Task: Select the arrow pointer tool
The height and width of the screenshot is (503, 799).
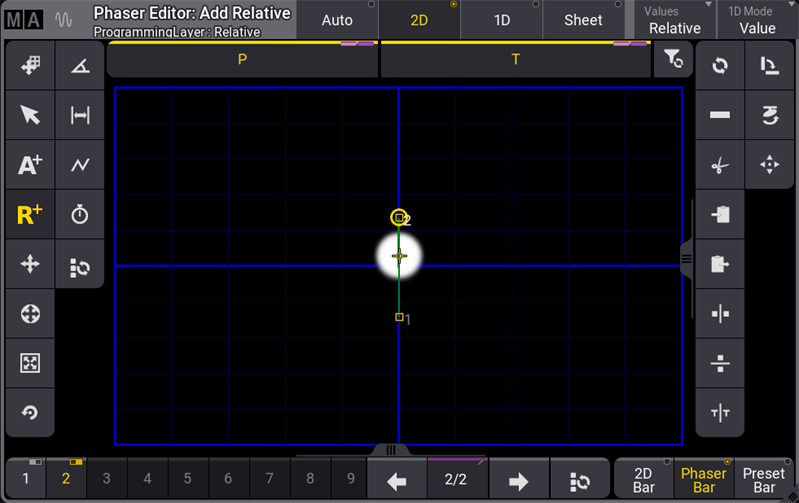Action: (x=30, y=115)
